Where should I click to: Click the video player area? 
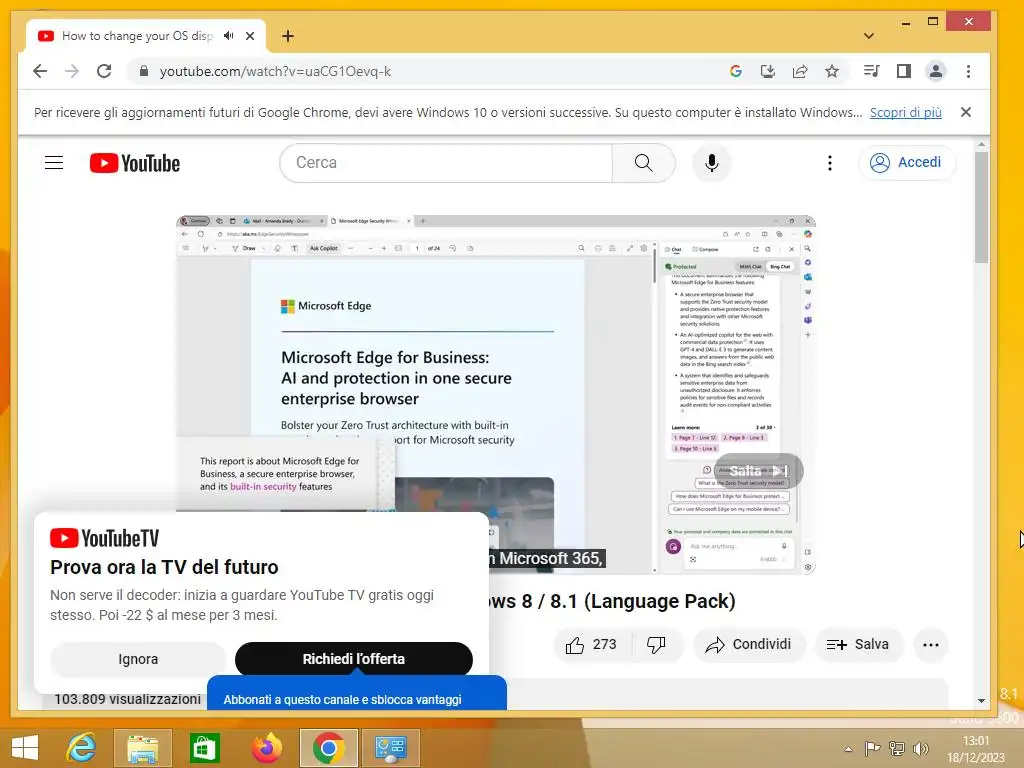[x=496, y=394]
